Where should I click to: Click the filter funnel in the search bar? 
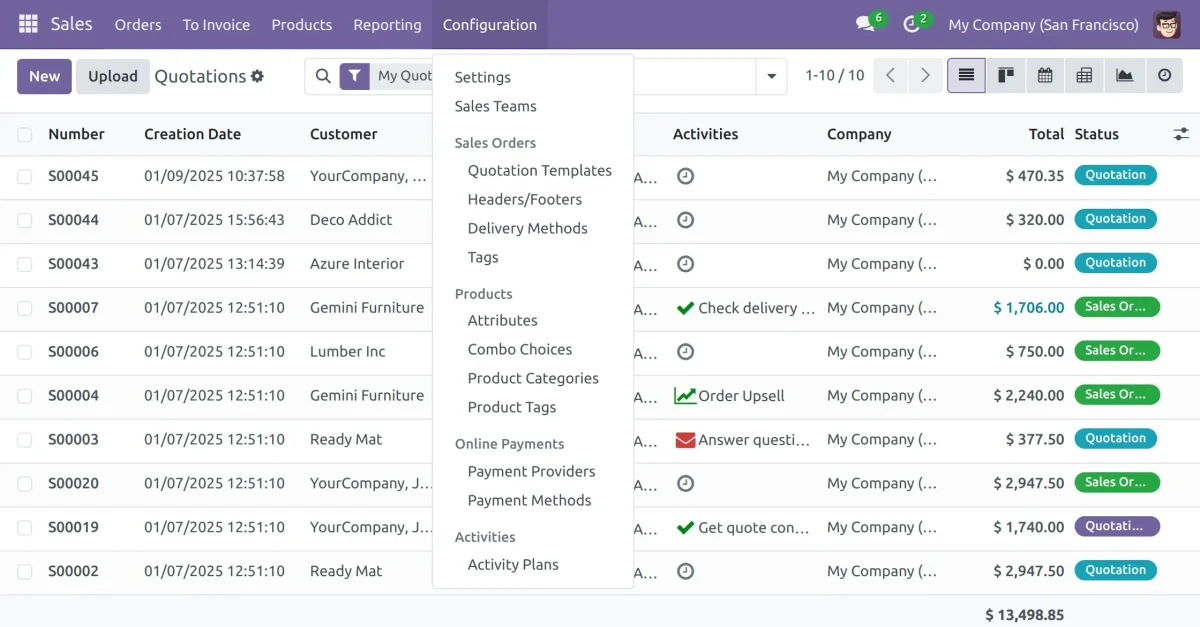[355, 75]
